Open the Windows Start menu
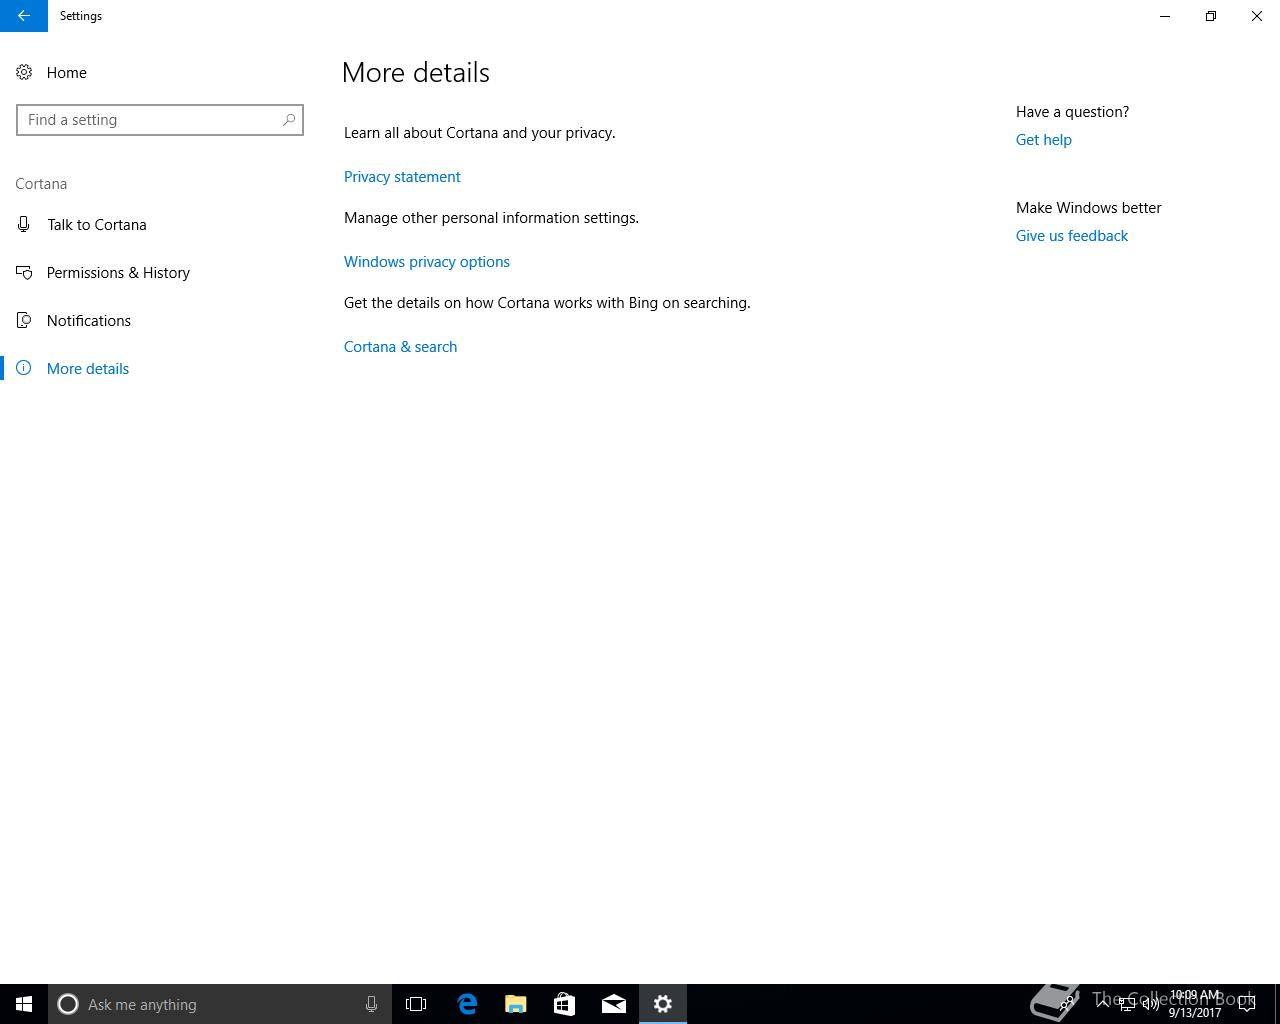 24,1004
